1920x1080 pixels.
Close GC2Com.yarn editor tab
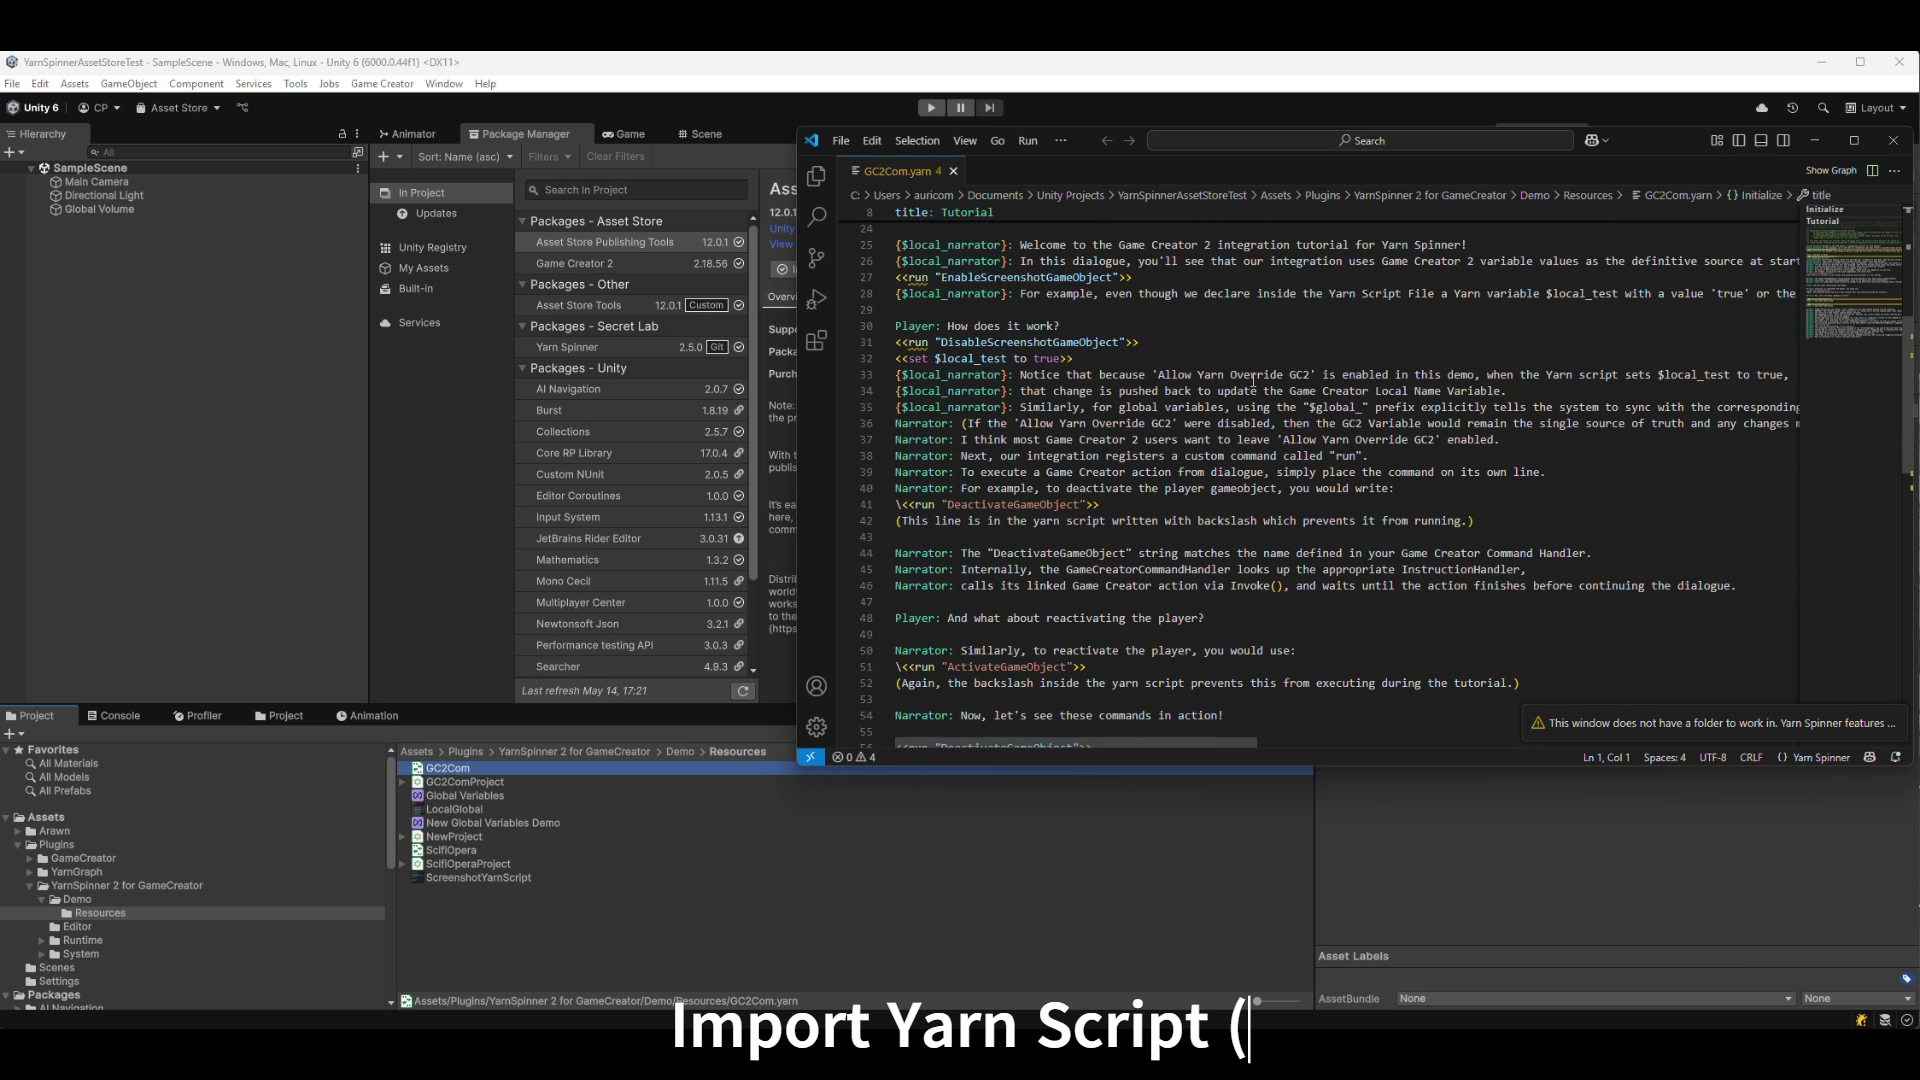[953, 171]
